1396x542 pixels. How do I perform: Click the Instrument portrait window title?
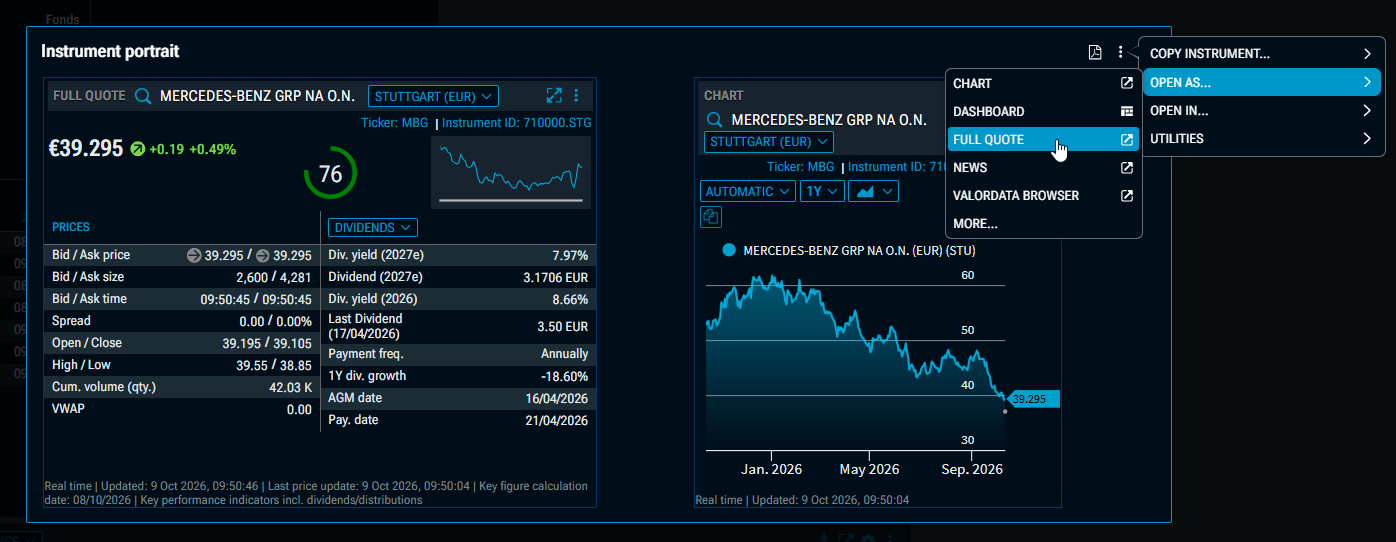pyautogui.click(x=110, y=51)
